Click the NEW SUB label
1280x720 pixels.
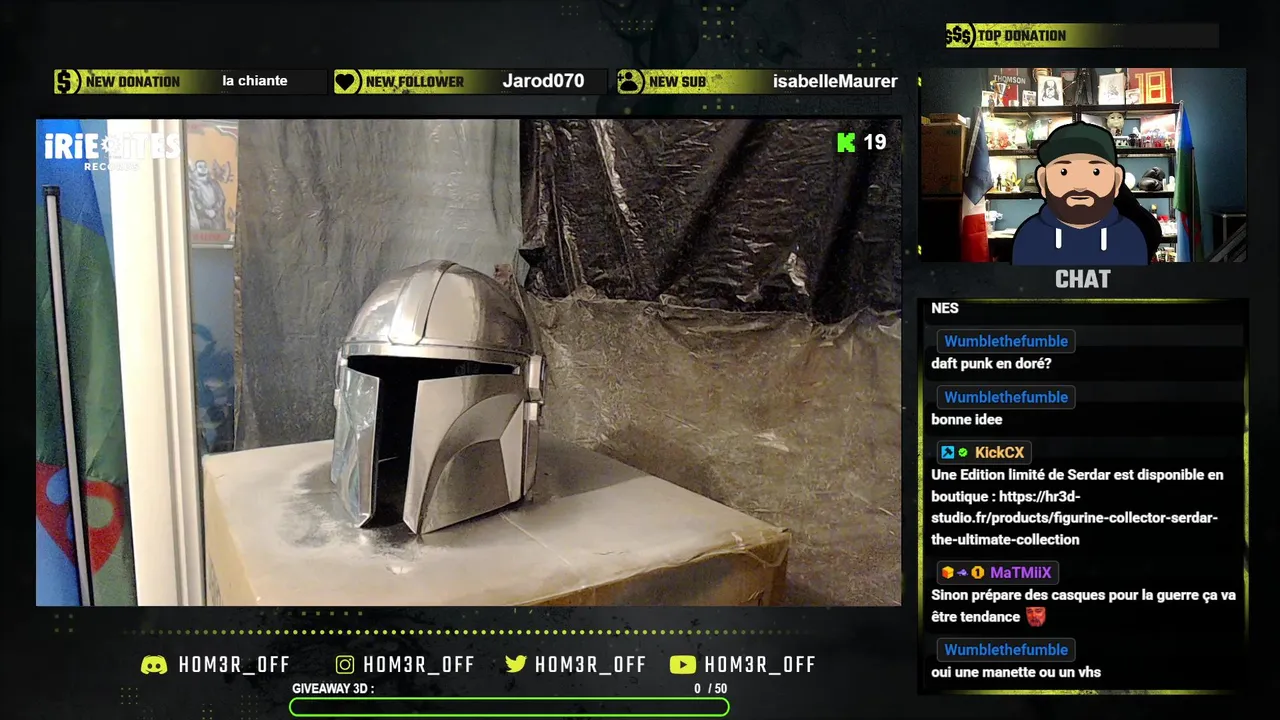[677, 82]
